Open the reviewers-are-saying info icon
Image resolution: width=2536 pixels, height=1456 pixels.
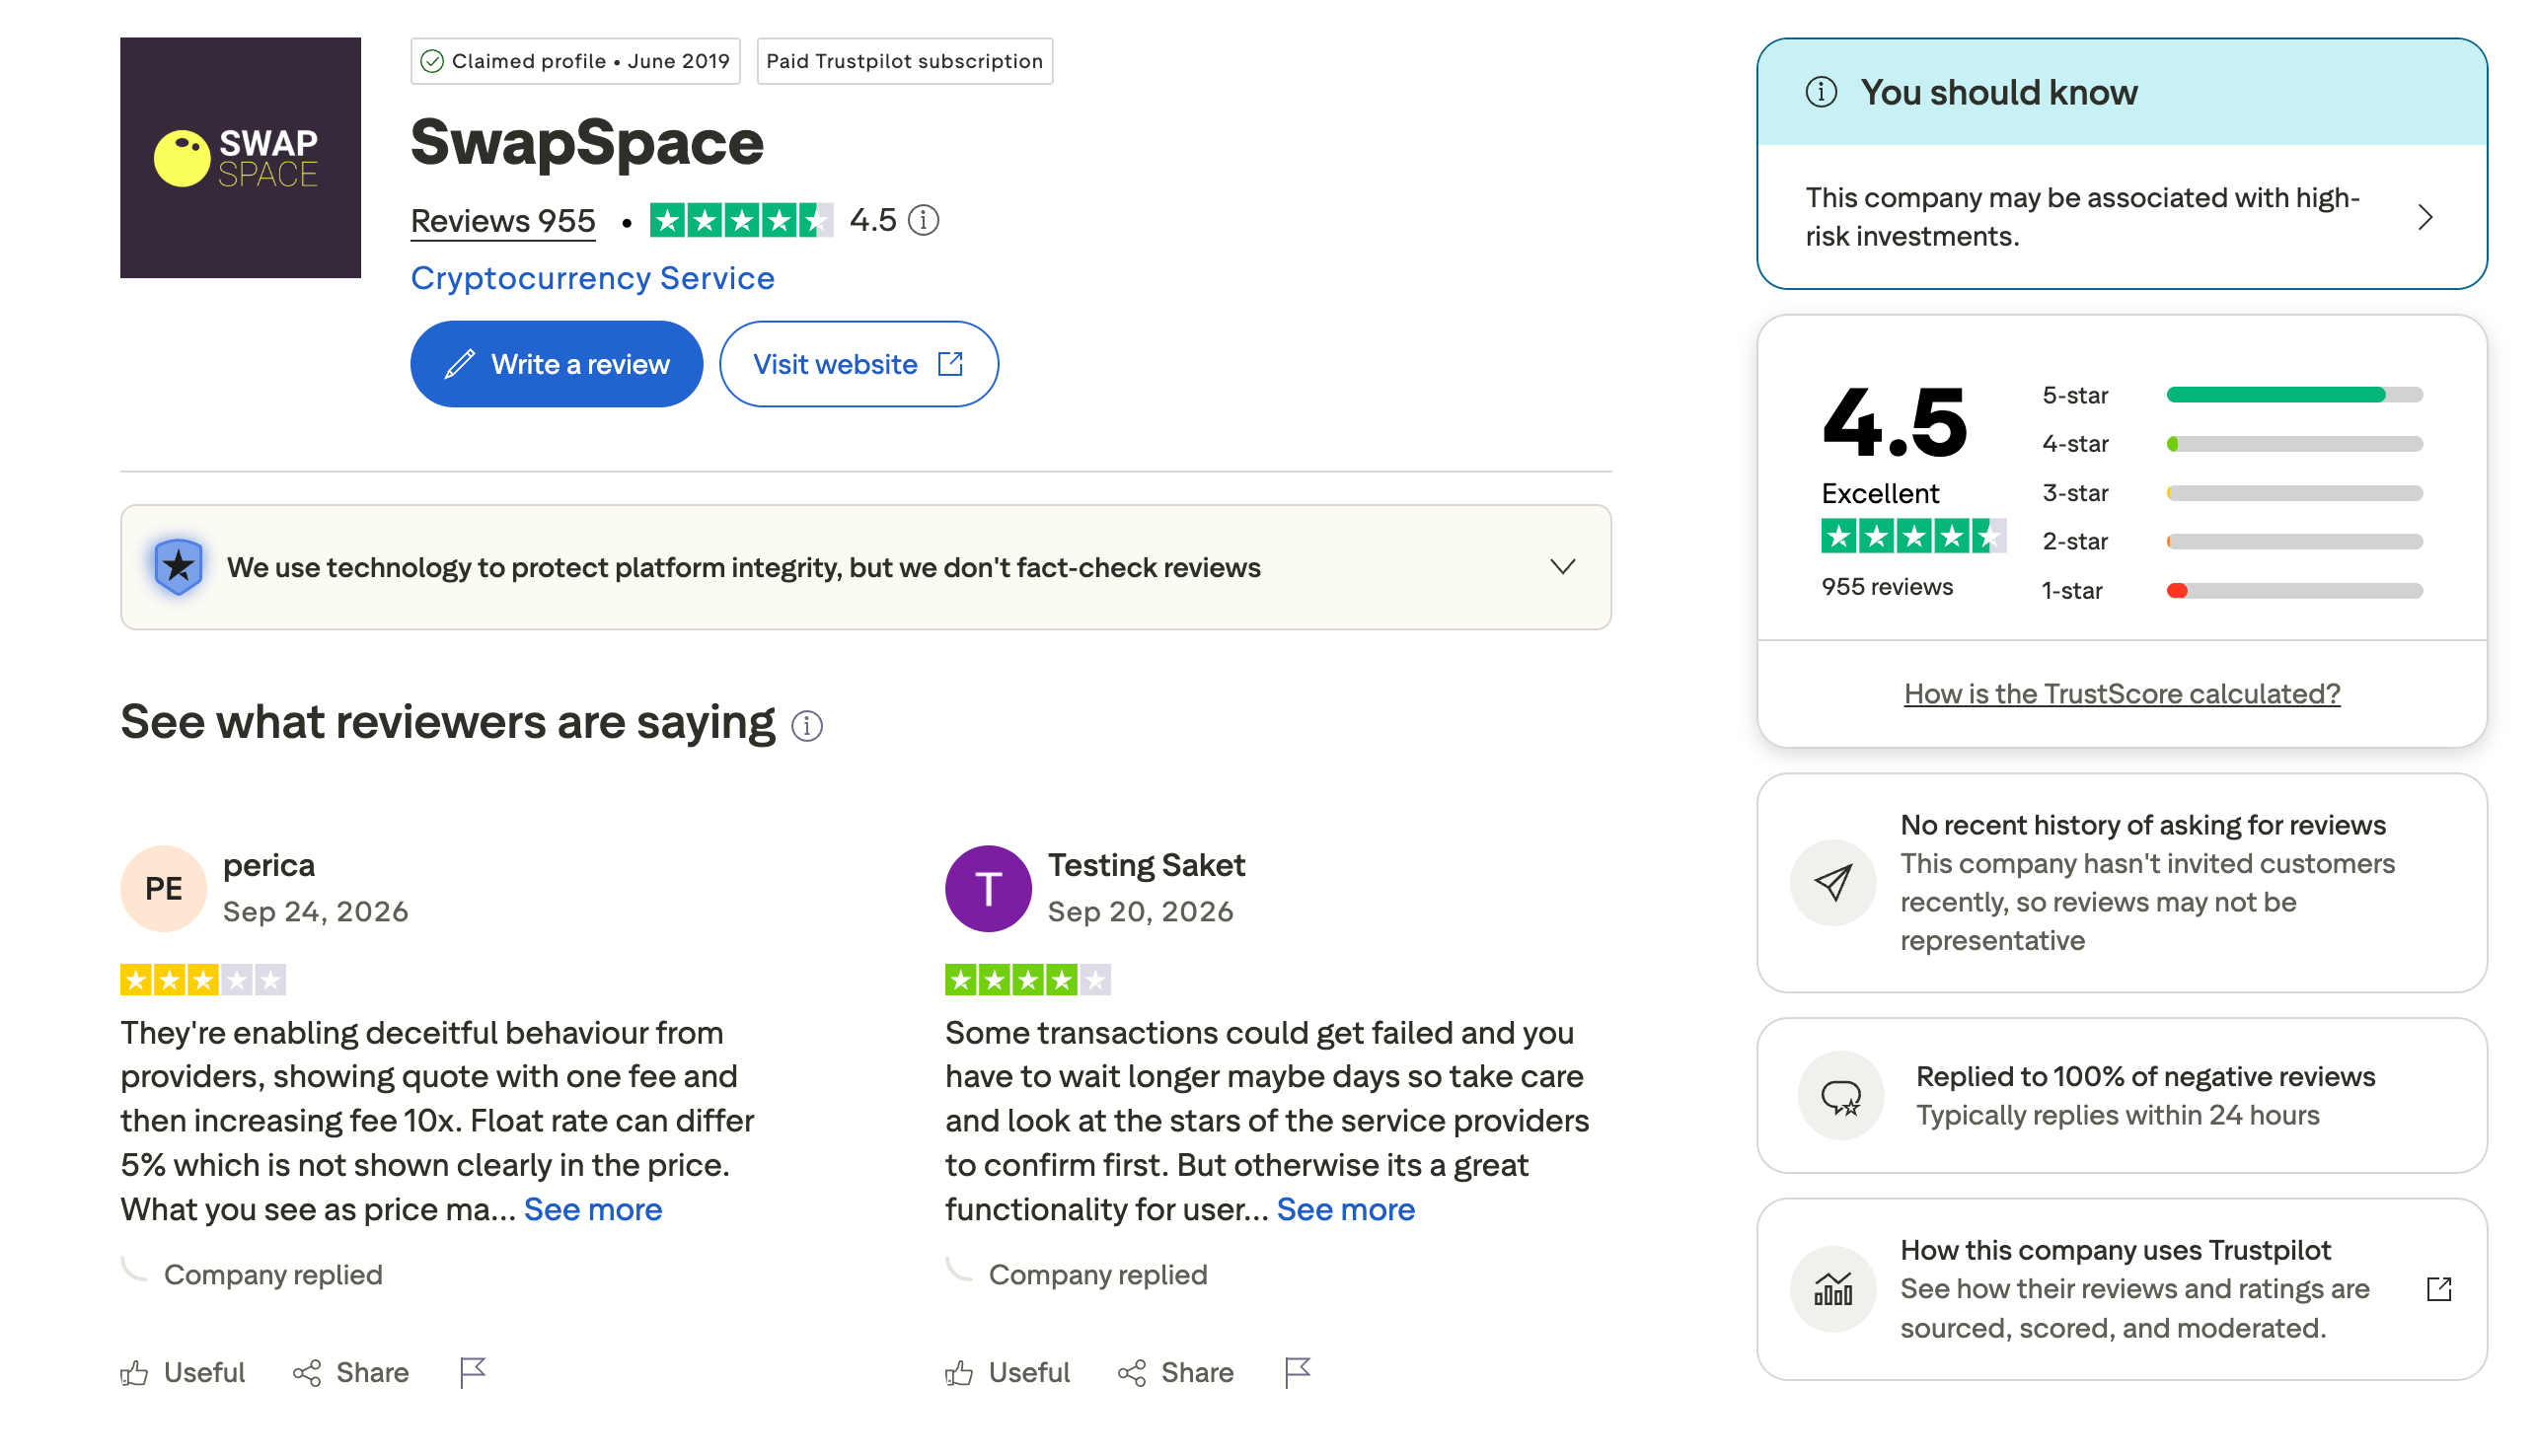(x=807, y=725)
